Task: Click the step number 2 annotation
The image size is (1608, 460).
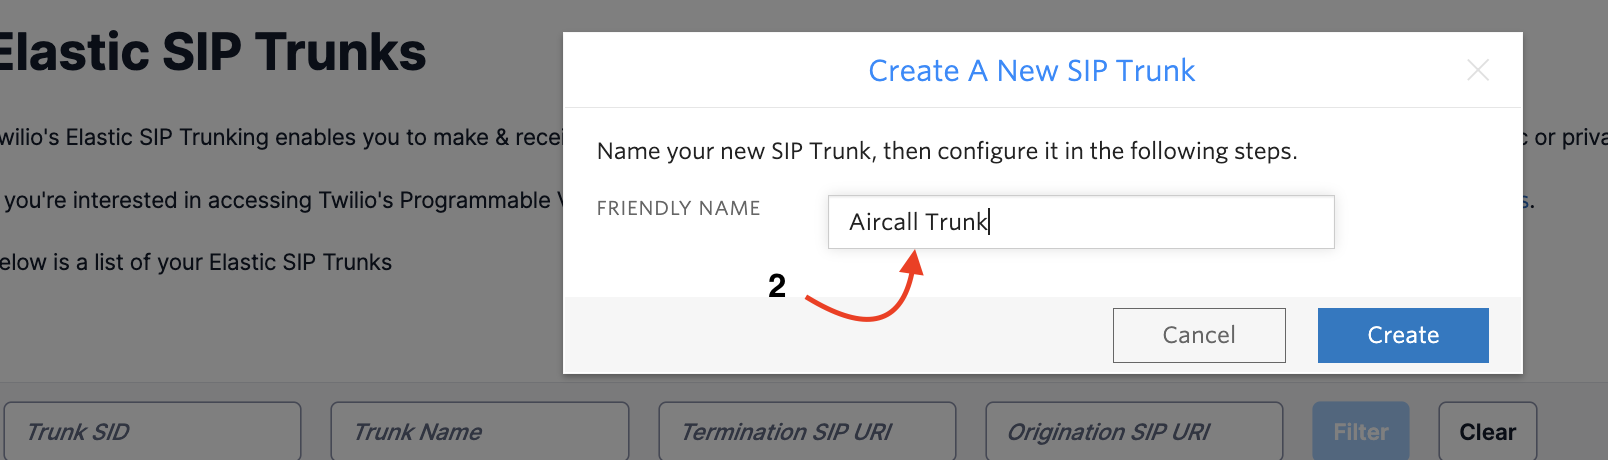Action: (777, 286)
